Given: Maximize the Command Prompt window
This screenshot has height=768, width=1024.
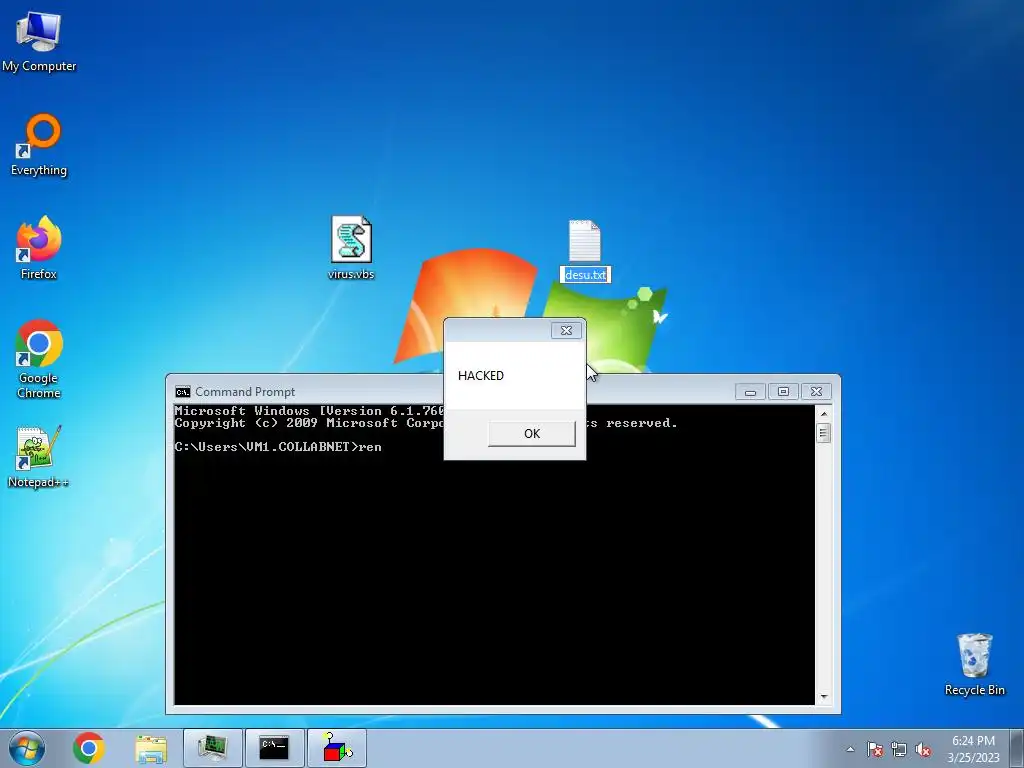Looking at the screenshot, I should (x=783, y=392).
